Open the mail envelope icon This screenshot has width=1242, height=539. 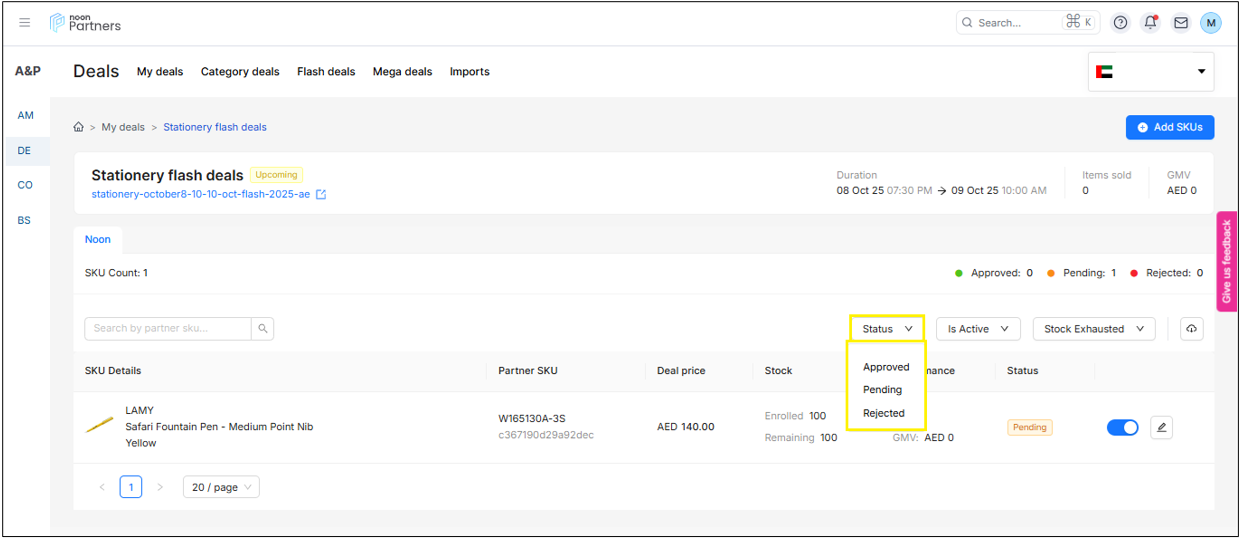point(1181,22)
